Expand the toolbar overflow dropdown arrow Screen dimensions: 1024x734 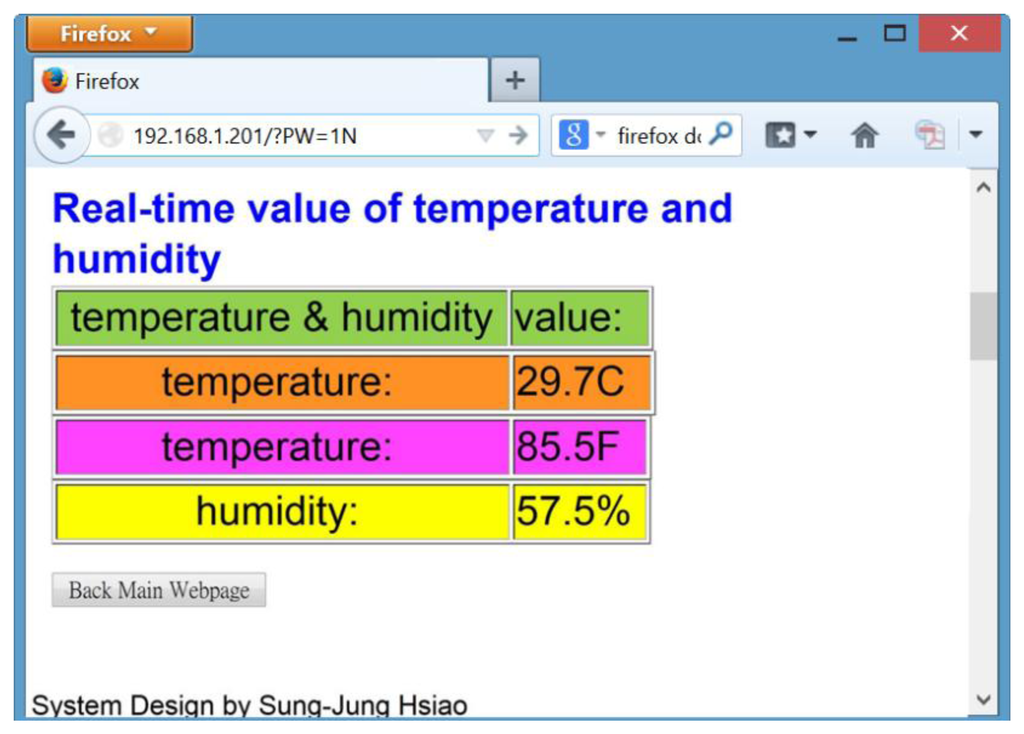click(x=976, y=135)
